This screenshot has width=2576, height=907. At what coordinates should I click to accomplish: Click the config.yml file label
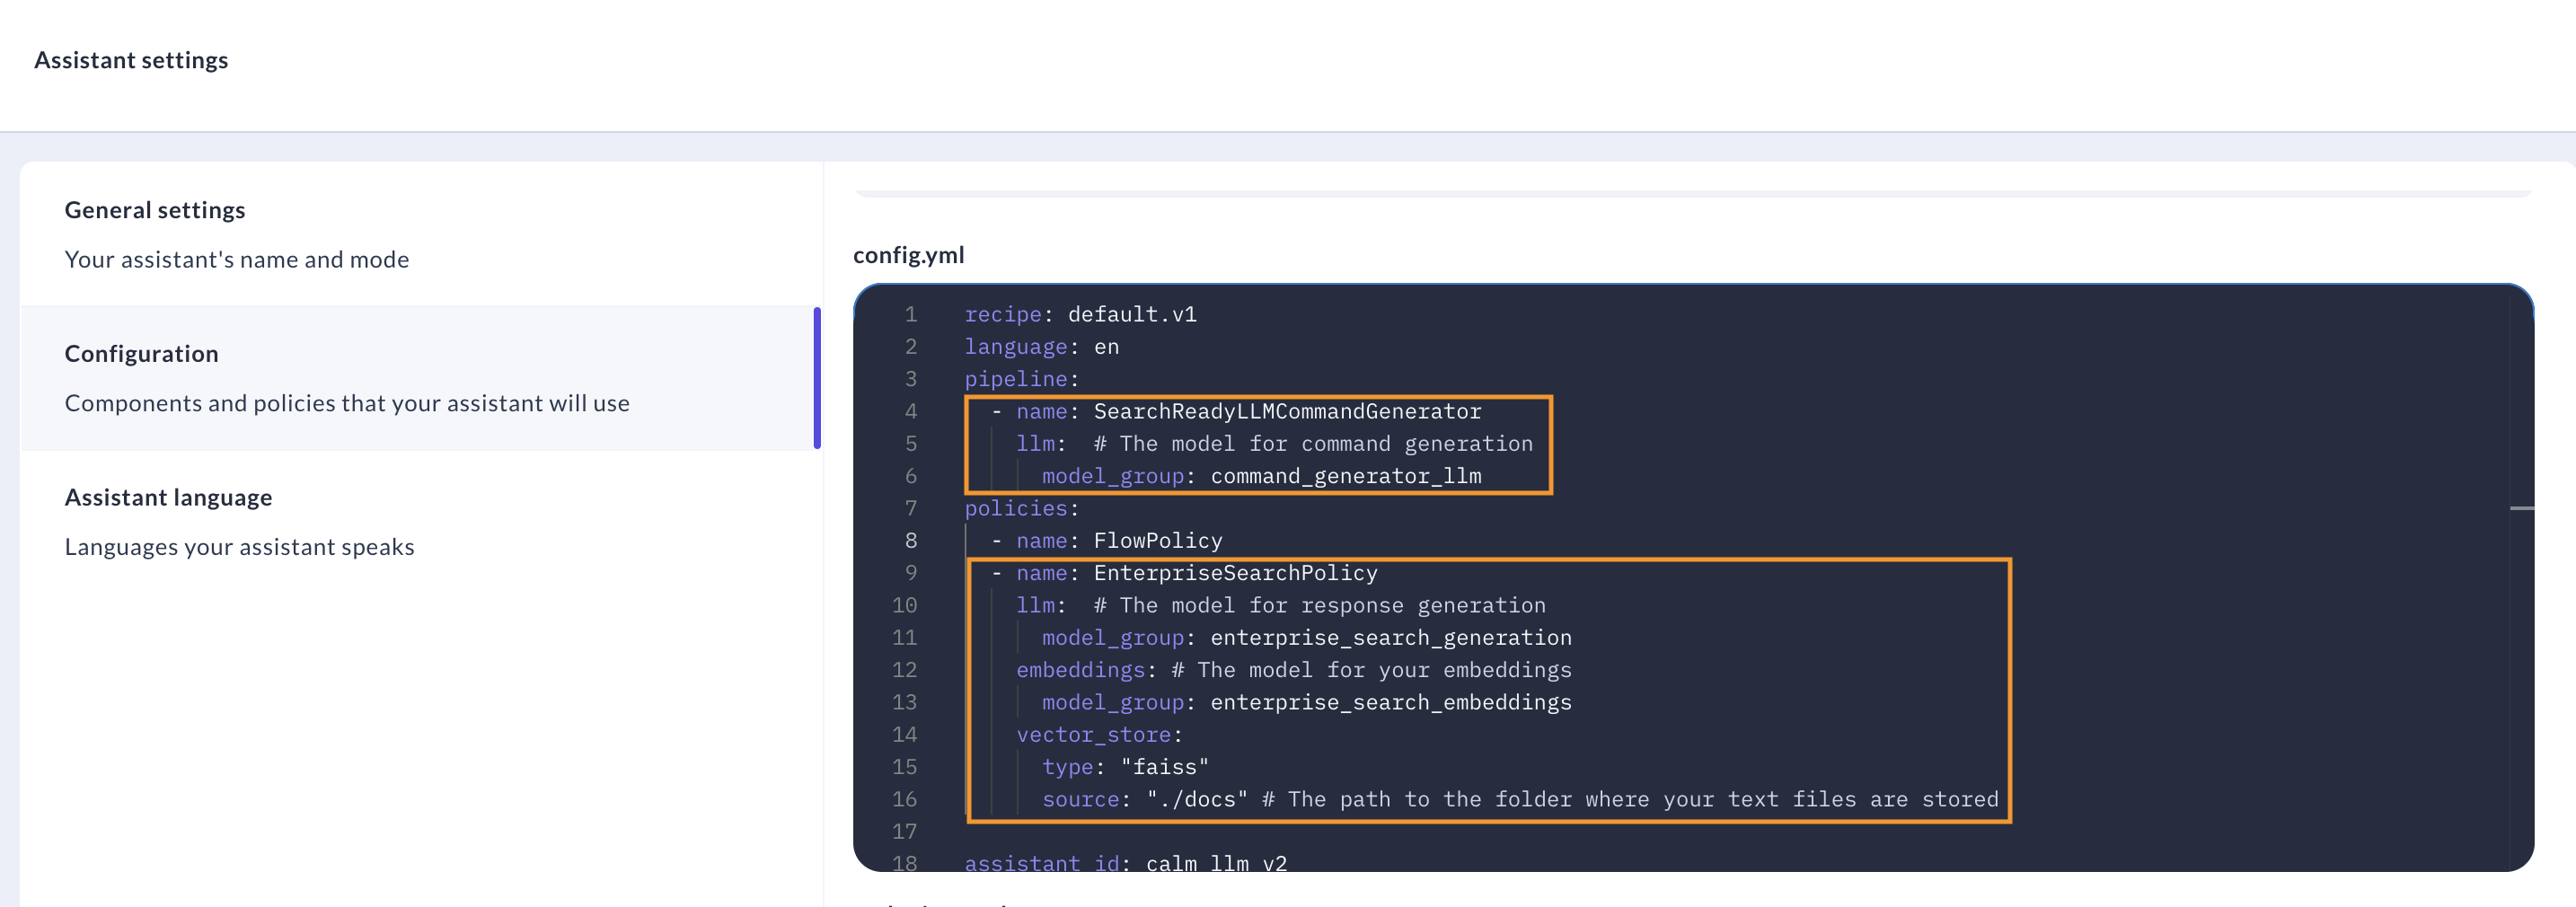point(908,254)
